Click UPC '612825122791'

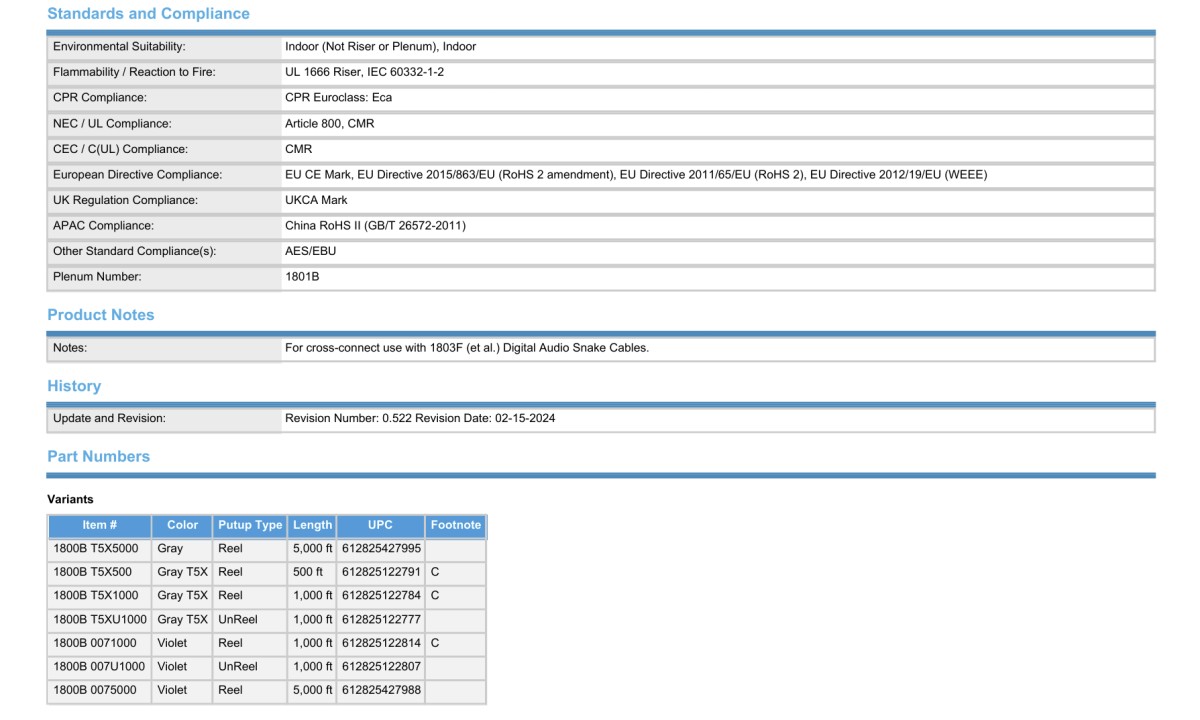tap(381, 572)
